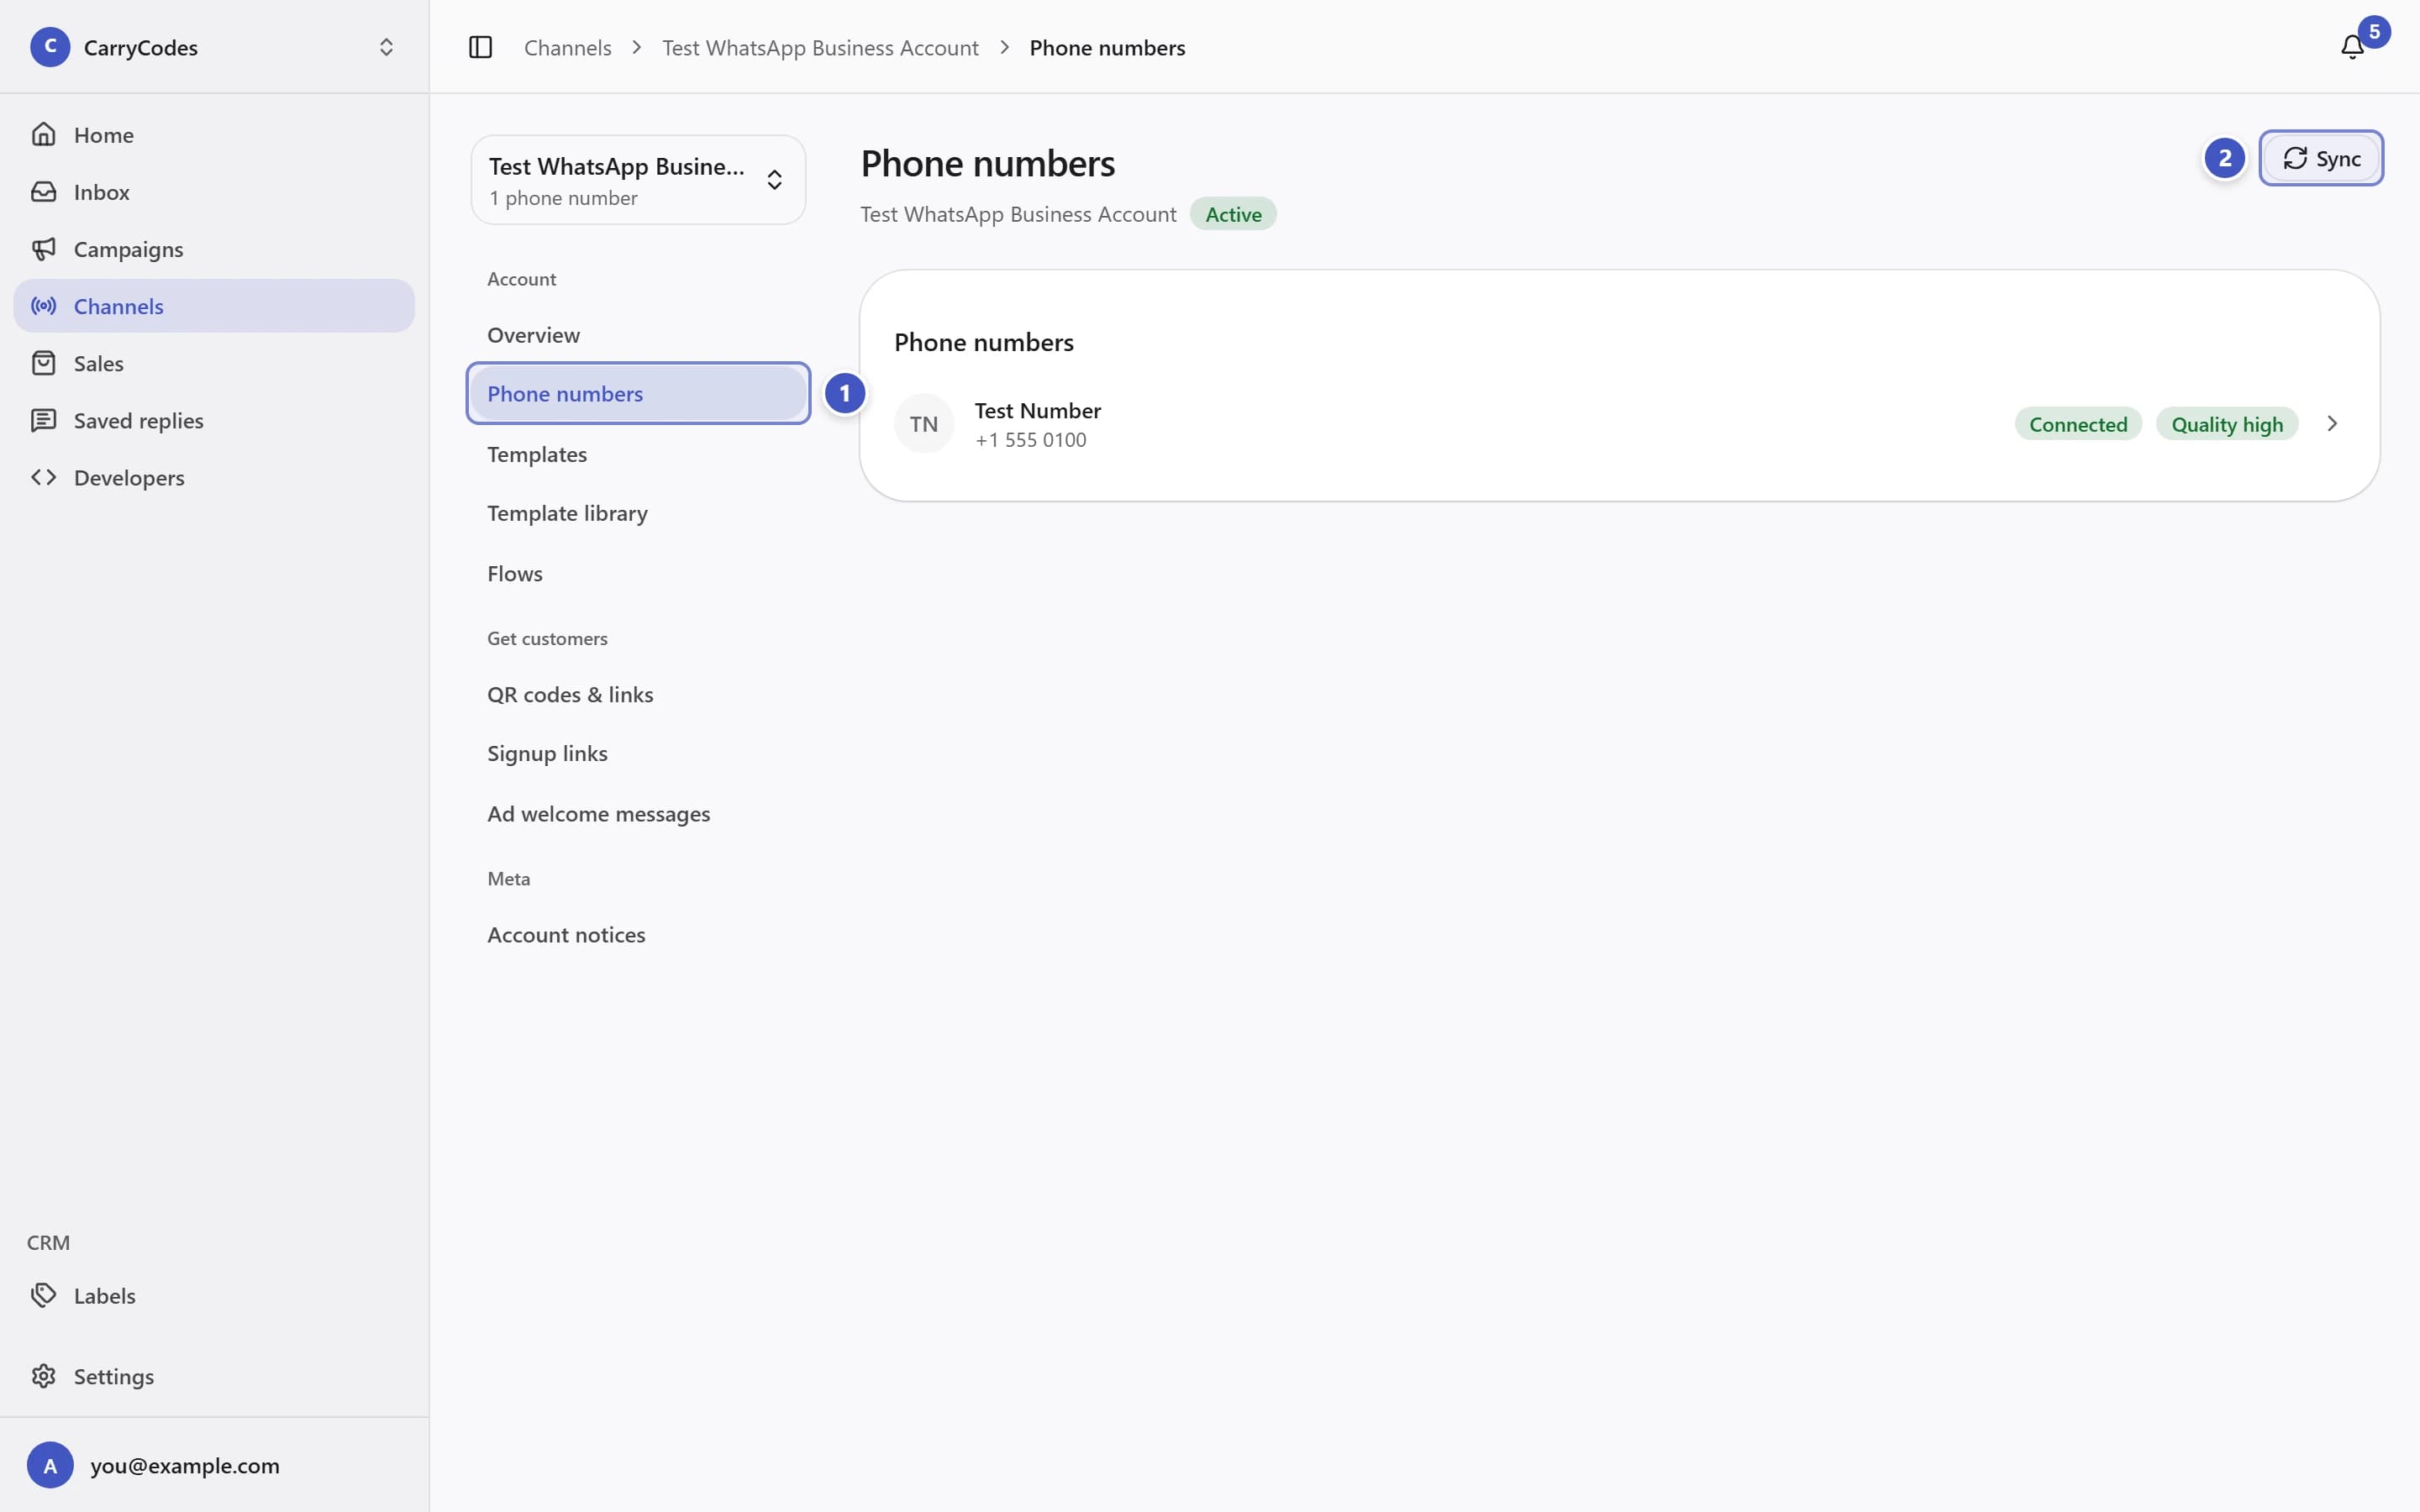Click the Quality high badge

click(x=2227, y=424)
